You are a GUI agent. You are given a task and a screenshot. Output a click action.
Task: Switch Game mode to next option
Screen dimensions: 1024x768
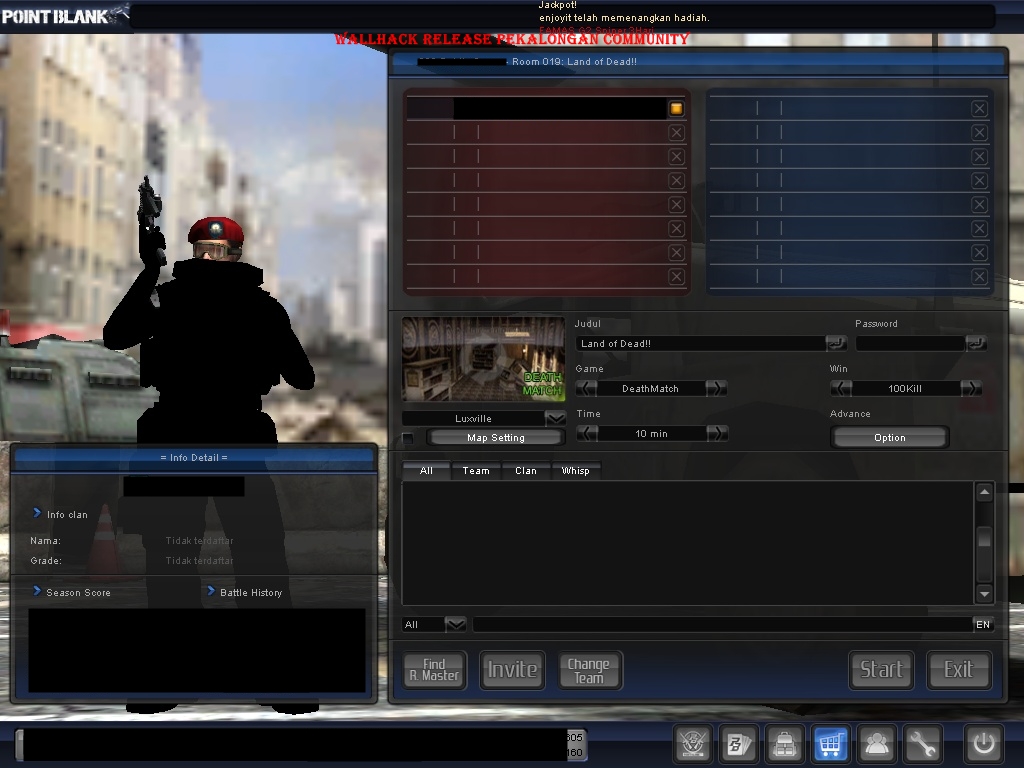(x=716, y=389)
